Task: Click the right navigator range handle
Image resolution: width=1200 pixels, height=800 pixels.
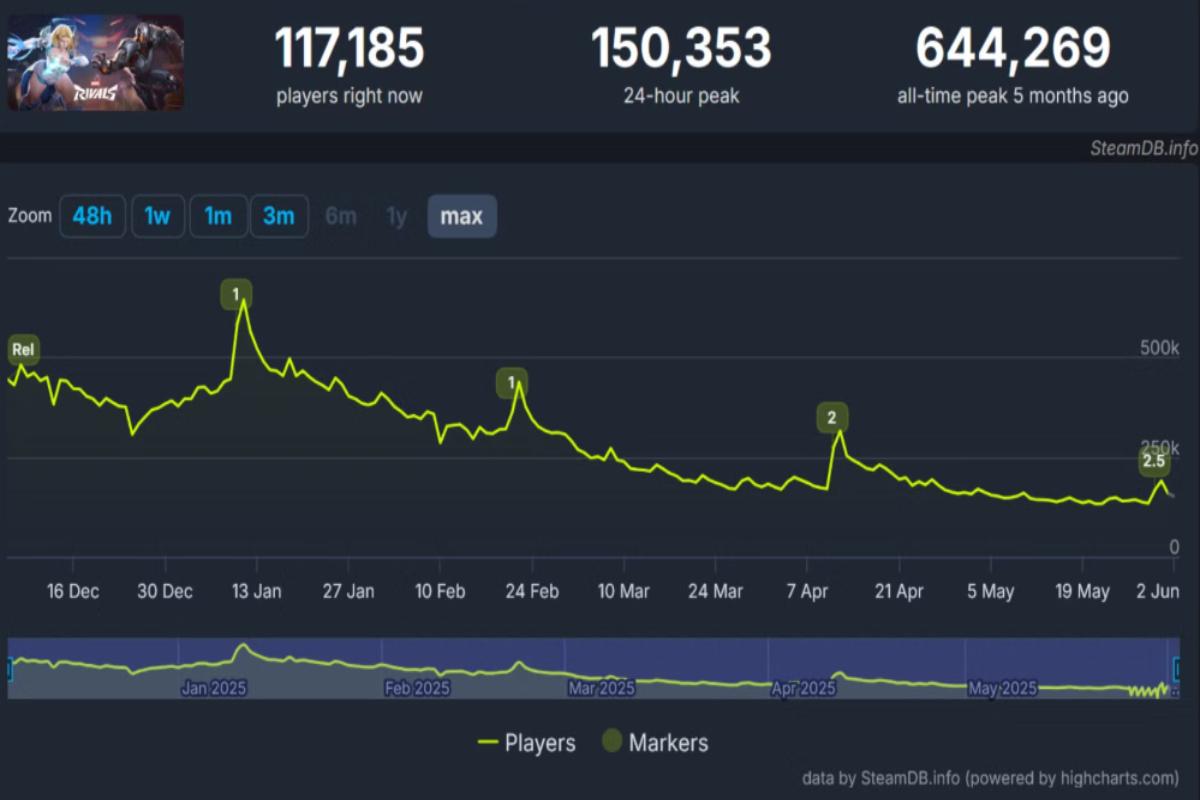Action: (1176, 668)
